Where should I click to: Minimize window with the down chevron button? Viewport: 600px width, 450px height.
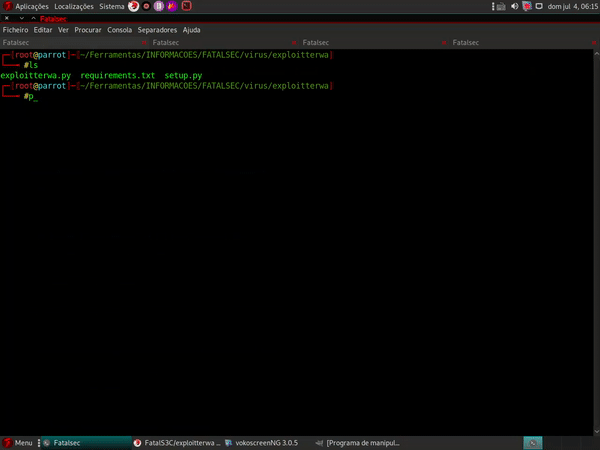(x=21, y=18)
